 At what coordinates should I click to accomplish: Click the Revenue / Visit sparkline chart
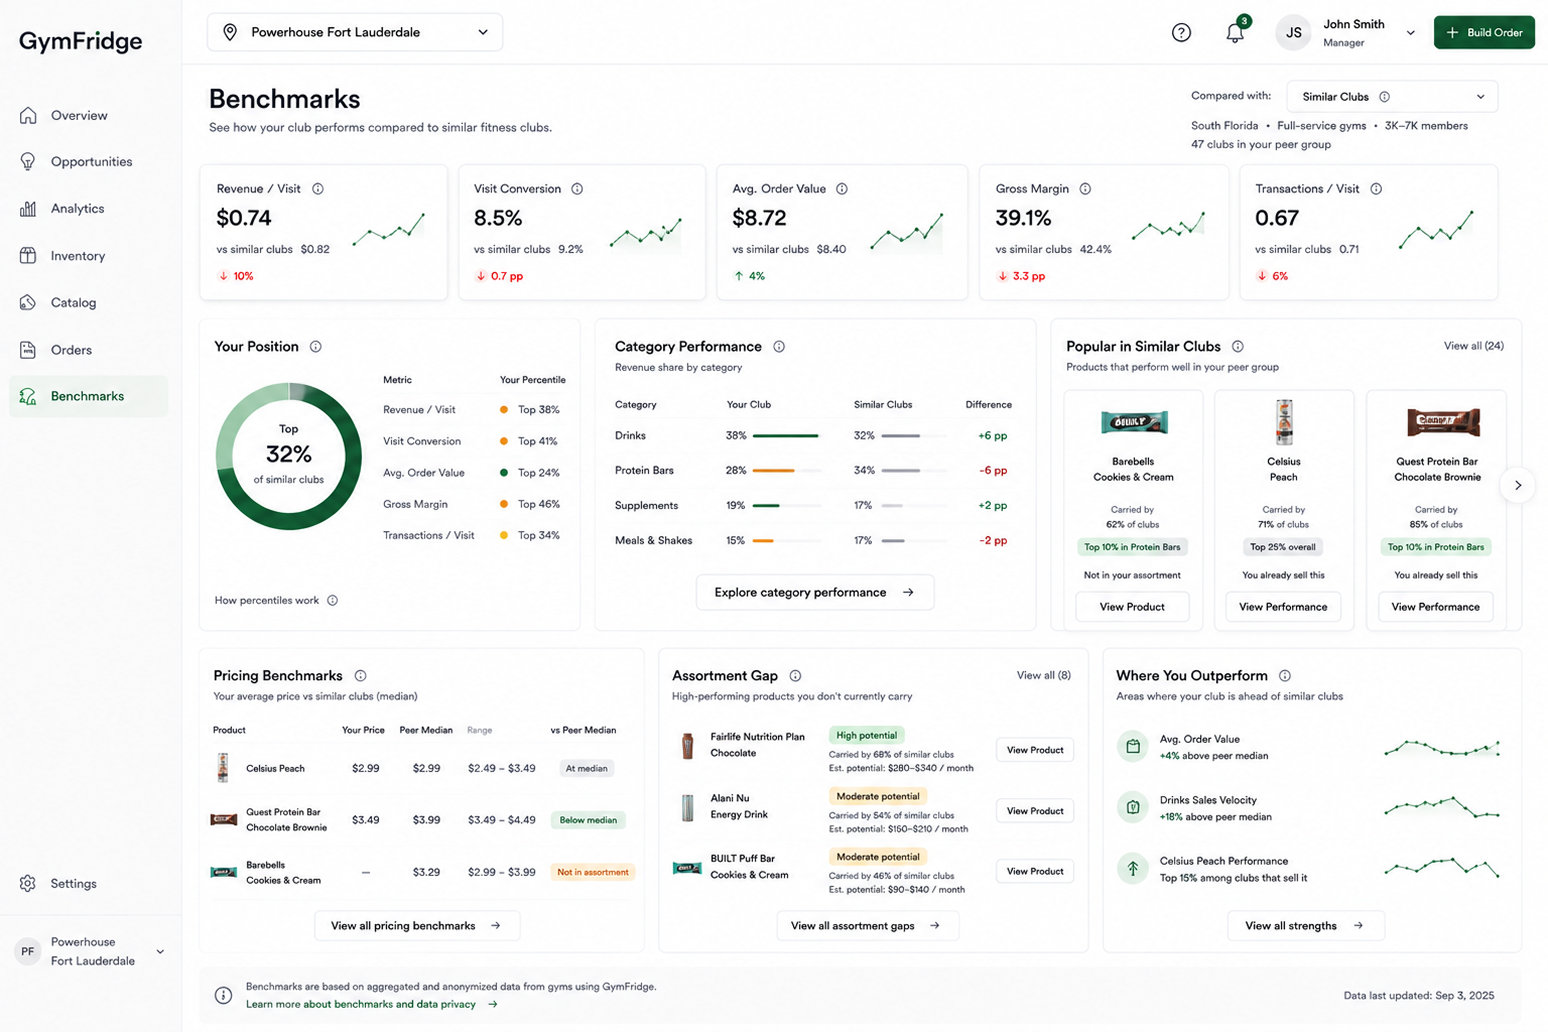(x=389, y=231)
